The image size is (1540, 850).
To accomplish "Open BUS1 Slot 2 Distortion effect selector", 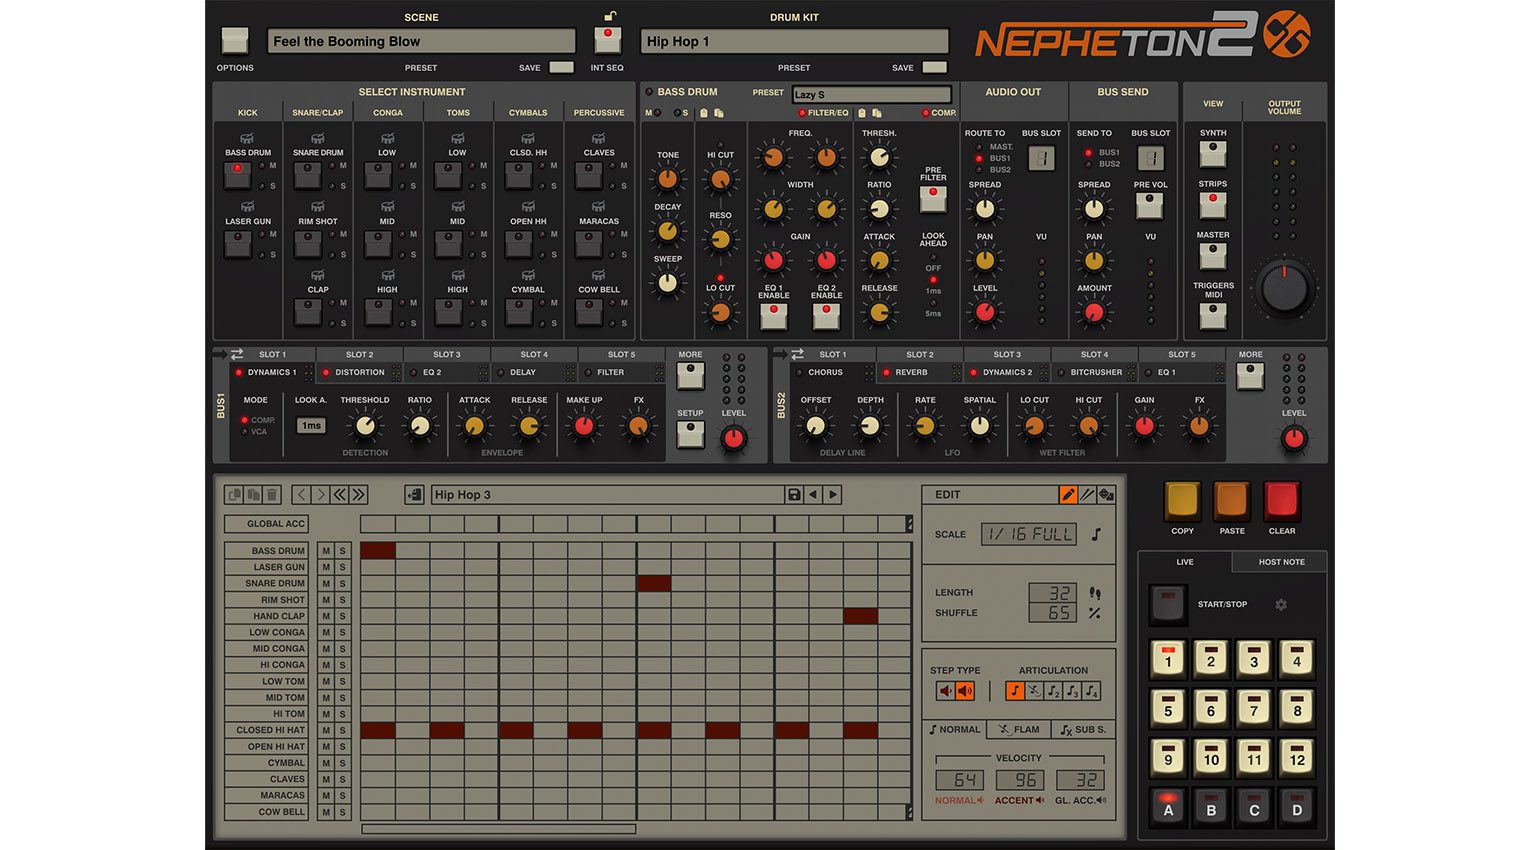I will pyautogui.click(x=360, y=372).
